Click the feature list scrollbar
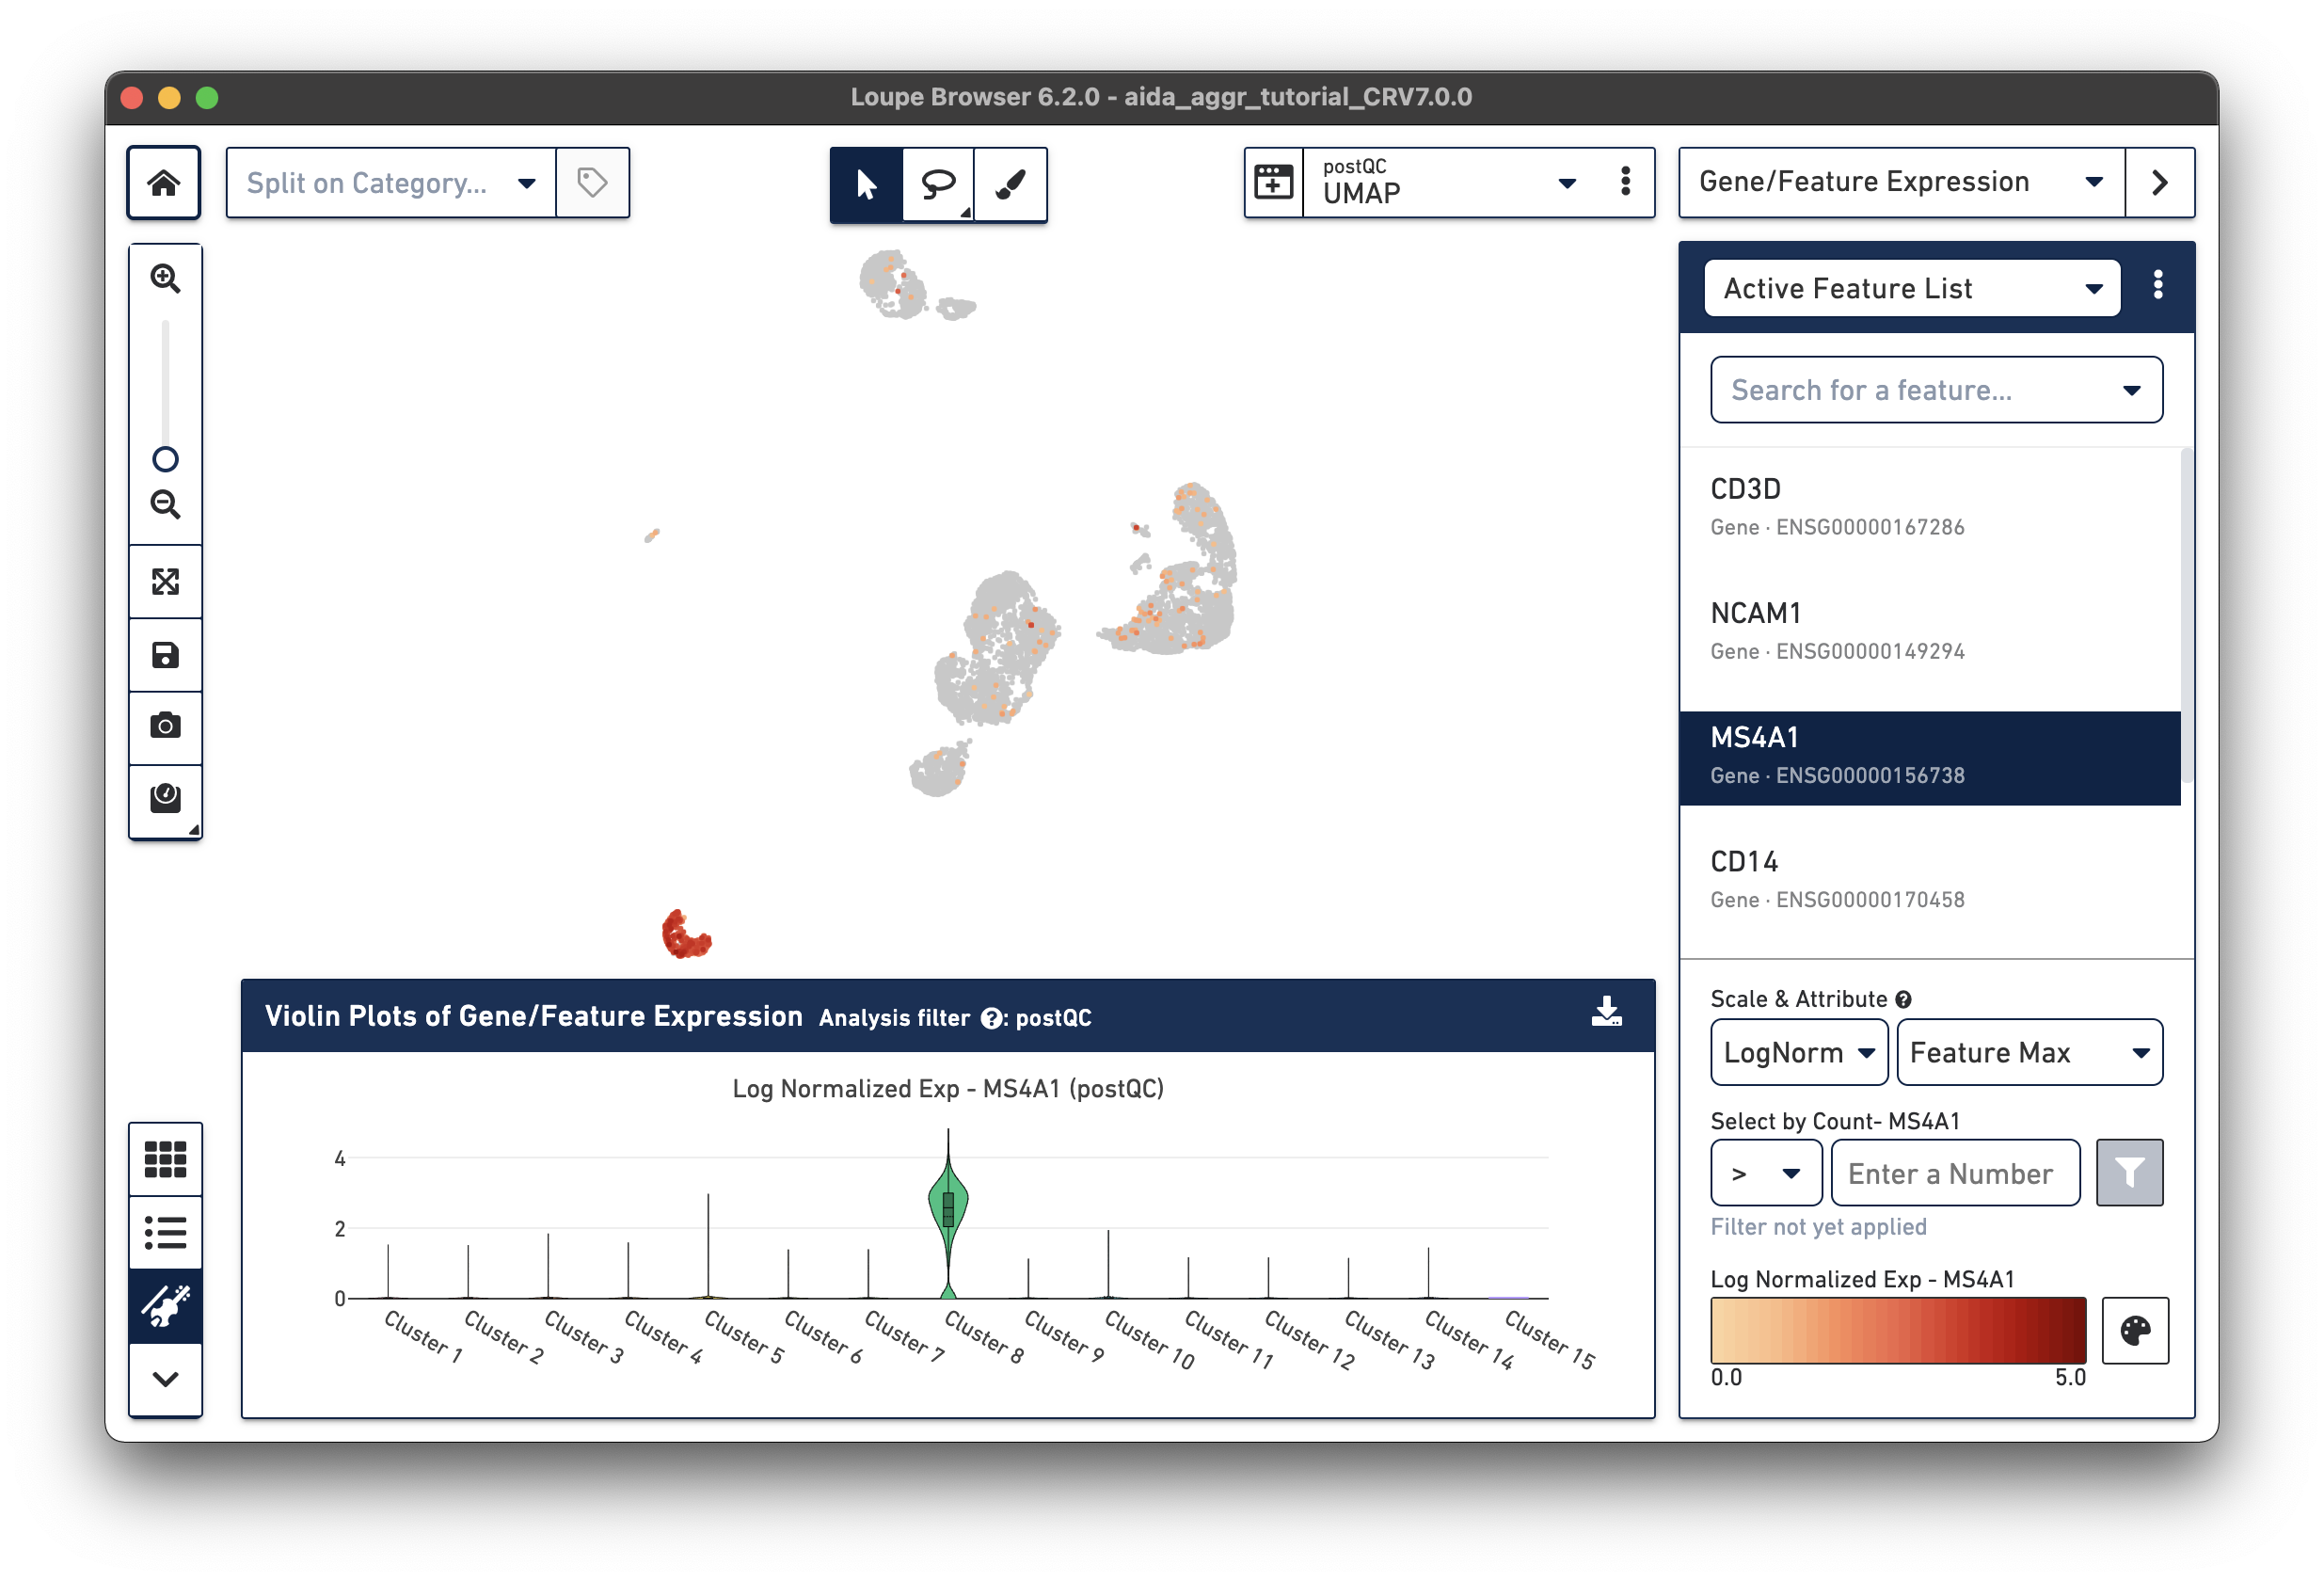 pyautogui.click(x=2186, y=615)
